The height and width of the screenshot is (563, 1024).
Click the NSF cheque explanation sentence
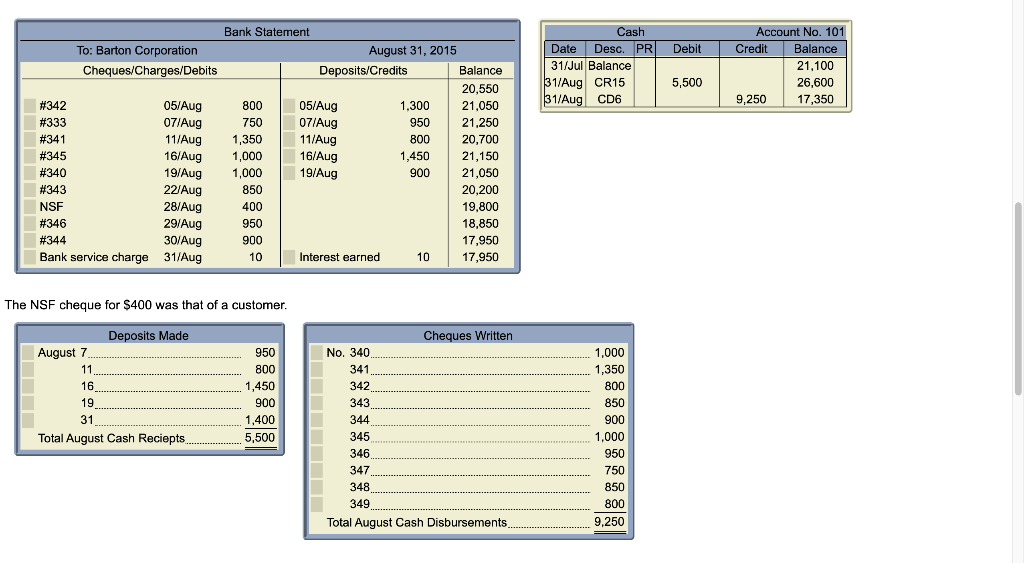(146, 305)
